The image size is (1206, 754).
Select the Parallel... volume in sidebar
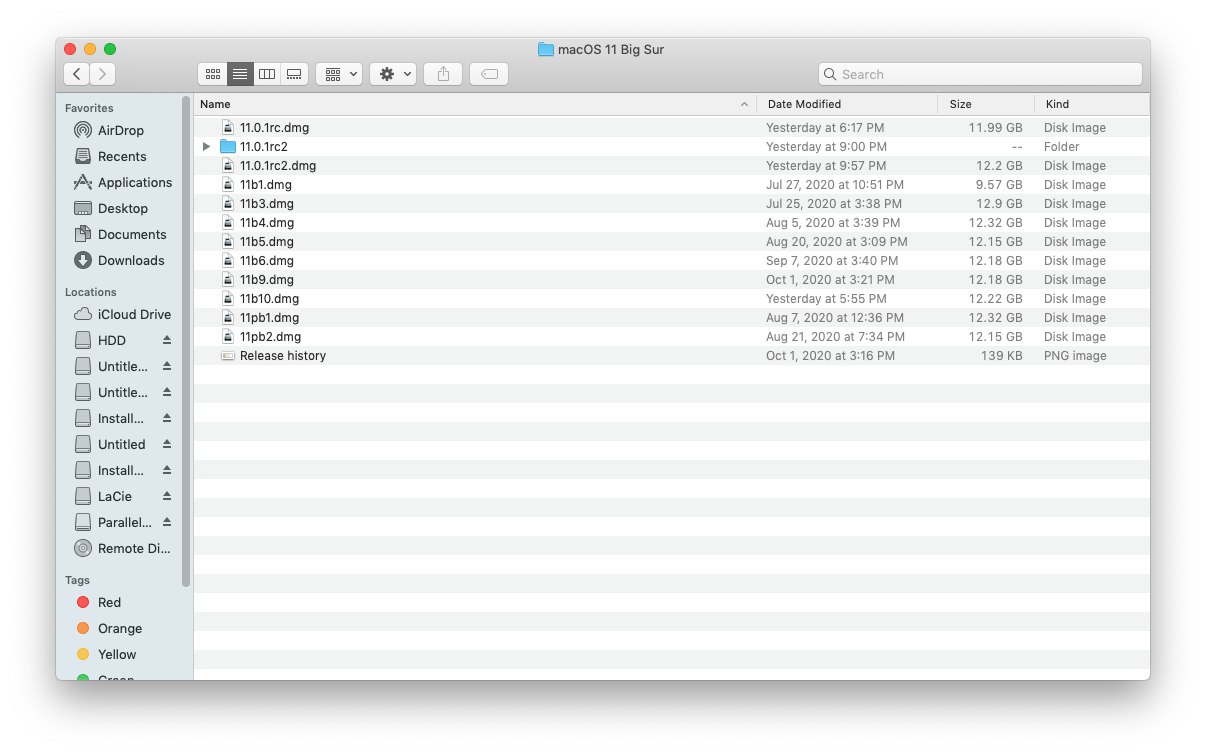[124, 522]
